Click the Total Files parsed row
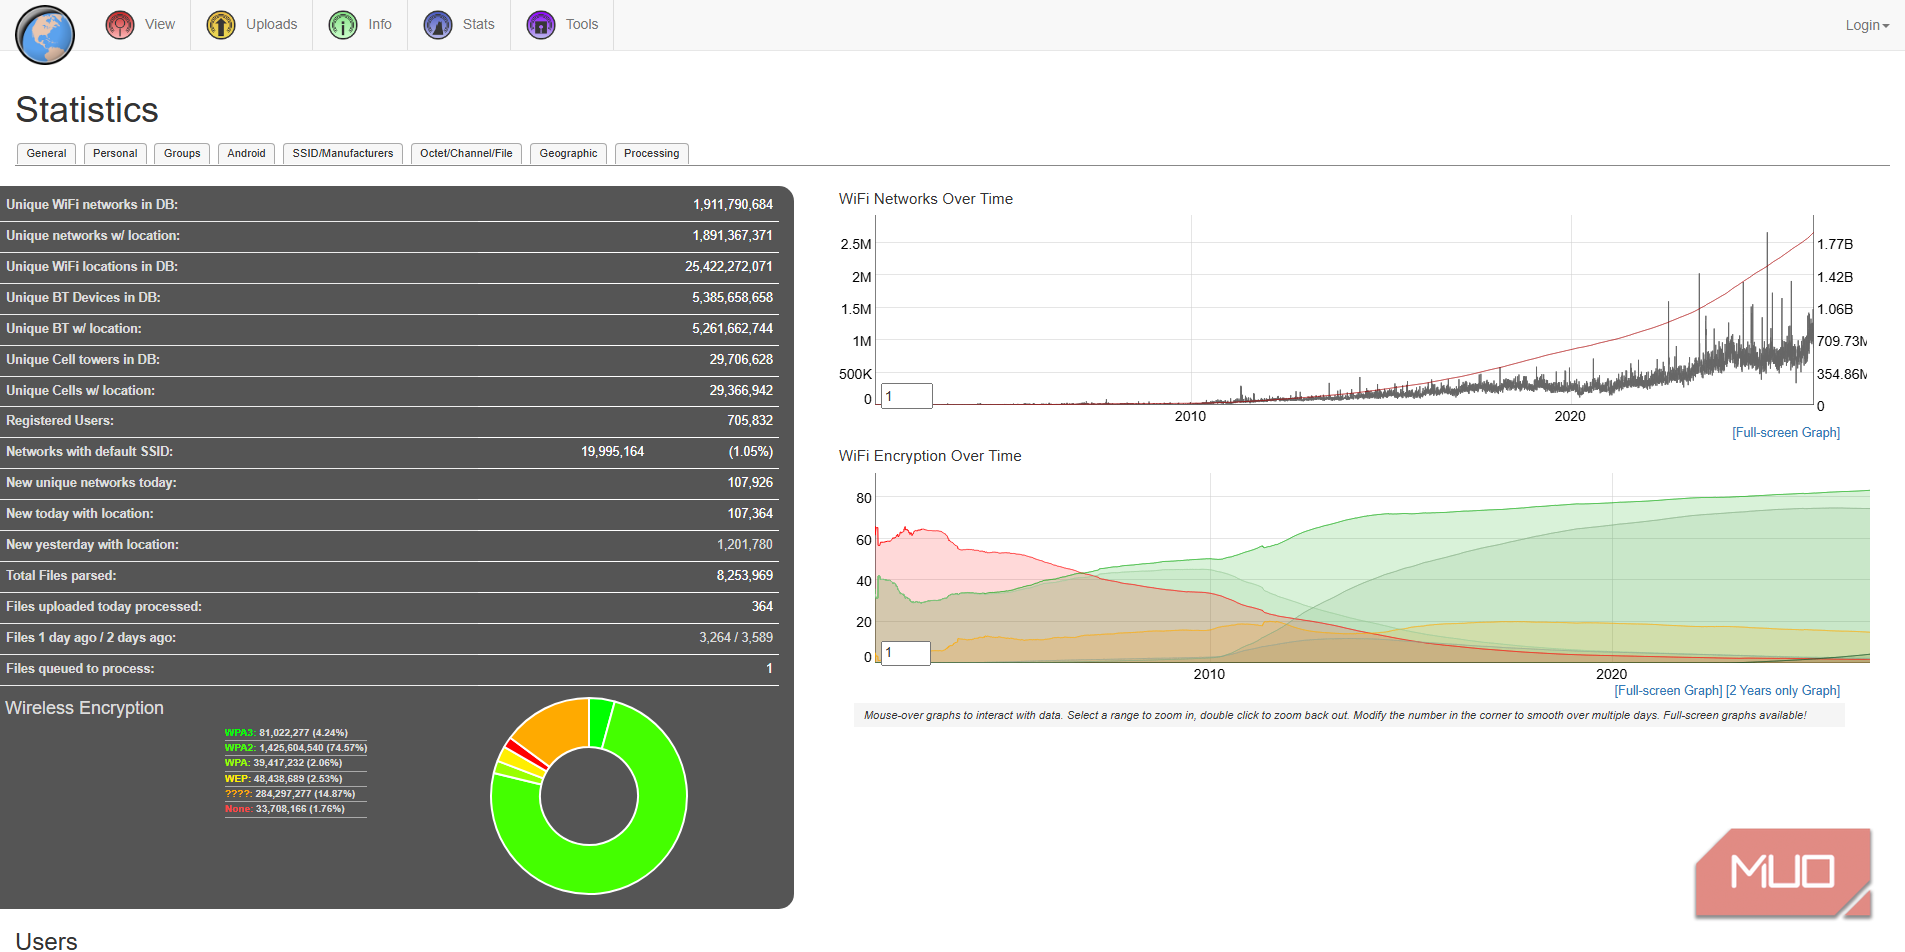 click(x=389, y=575)
